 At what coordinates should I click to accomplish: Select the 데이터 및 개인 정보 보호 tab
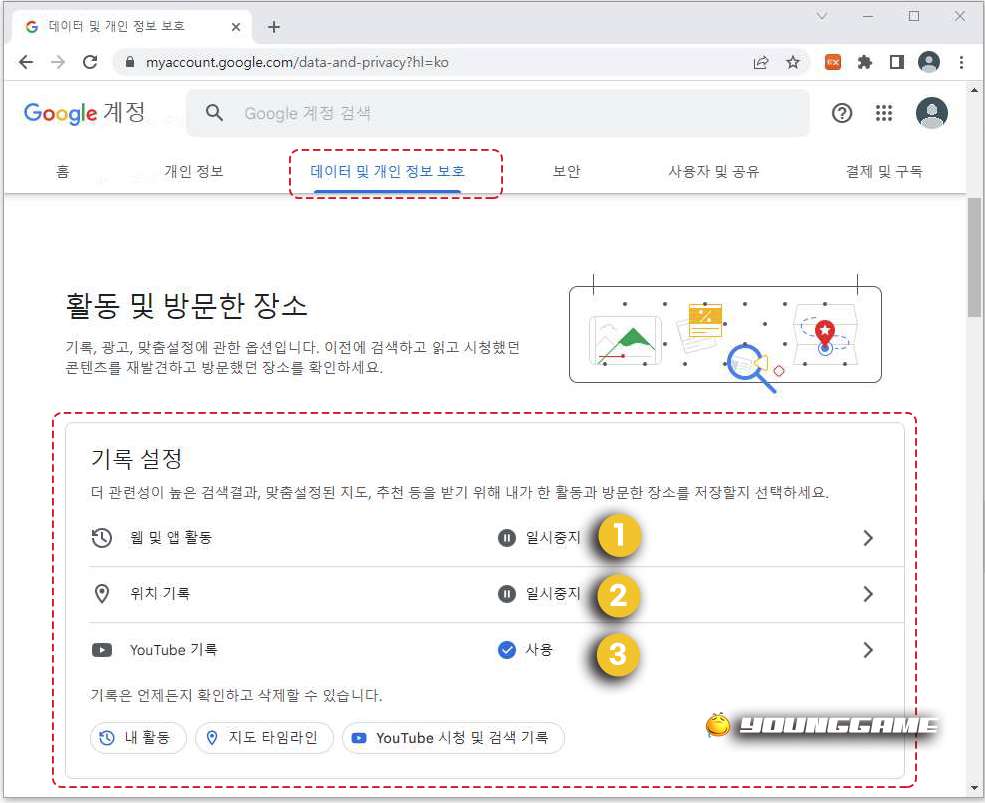pyautogui.click(x=388, y=172)
